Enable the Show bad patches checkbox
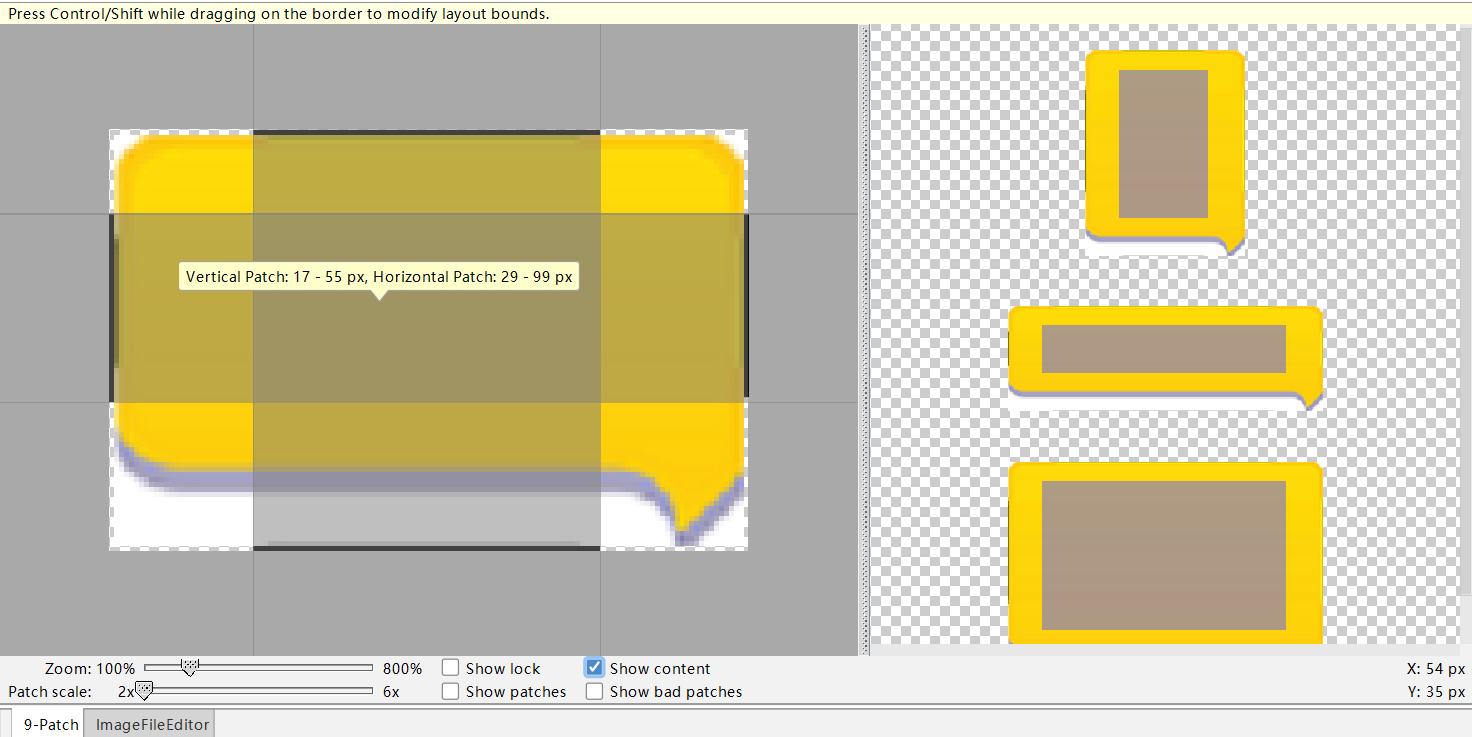 (595, 691)
